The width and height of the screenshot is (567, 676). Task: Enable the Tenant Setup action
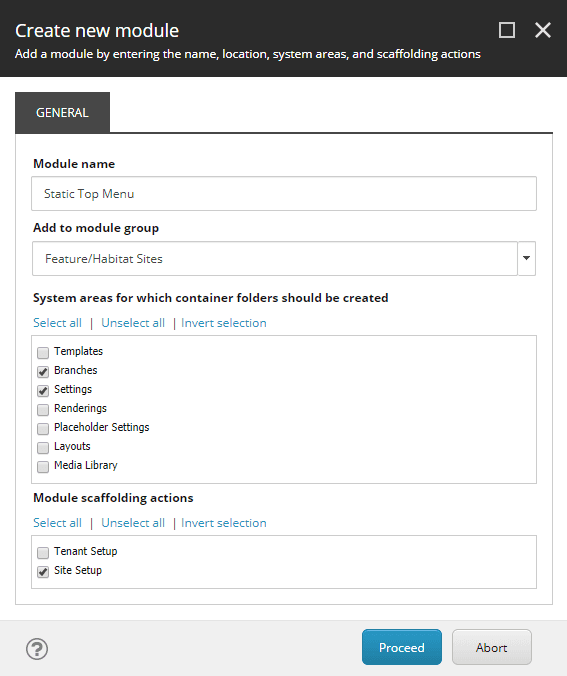(x=43, y=553)
